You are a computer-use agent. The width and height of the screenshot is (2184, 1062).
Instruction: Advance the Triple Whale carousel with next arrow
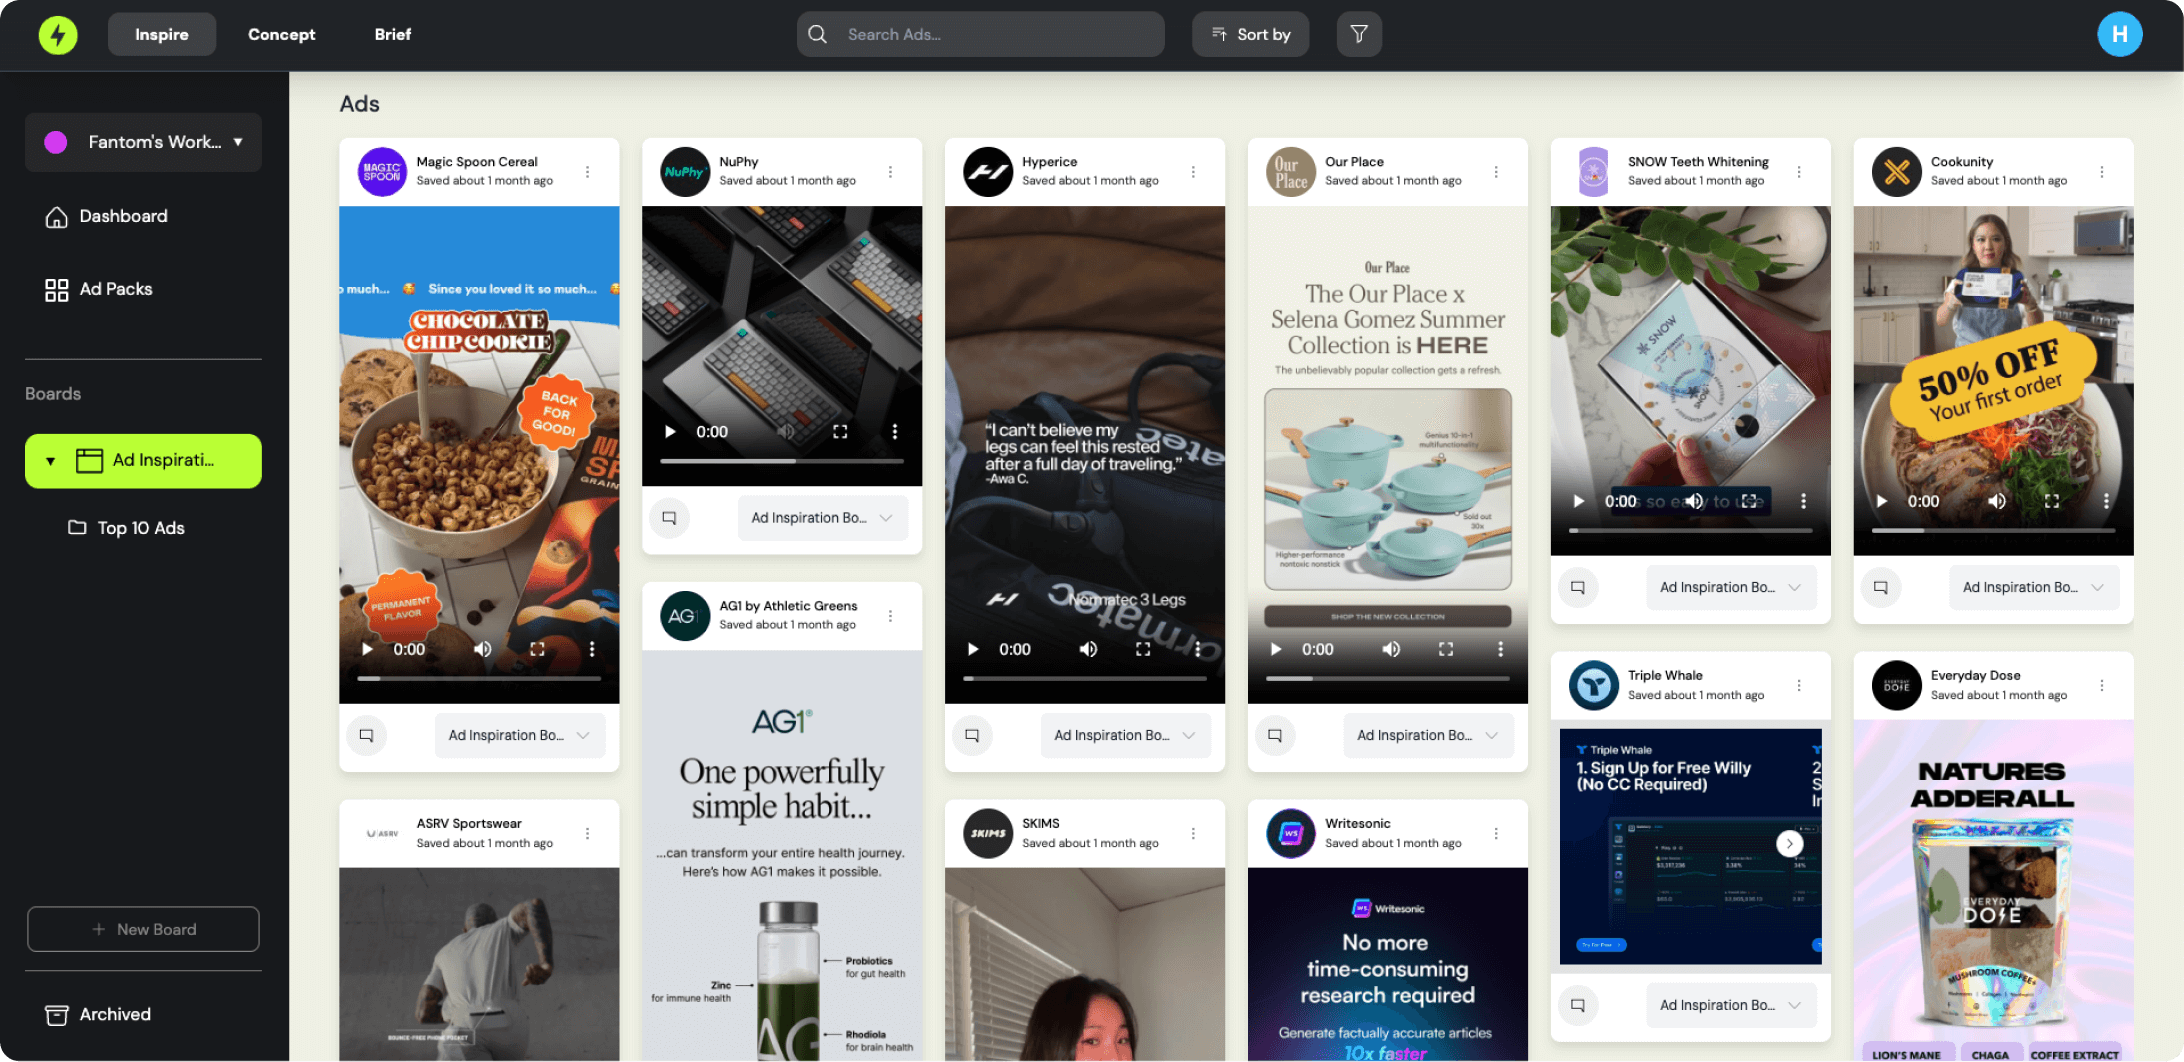pos(1789,844)
